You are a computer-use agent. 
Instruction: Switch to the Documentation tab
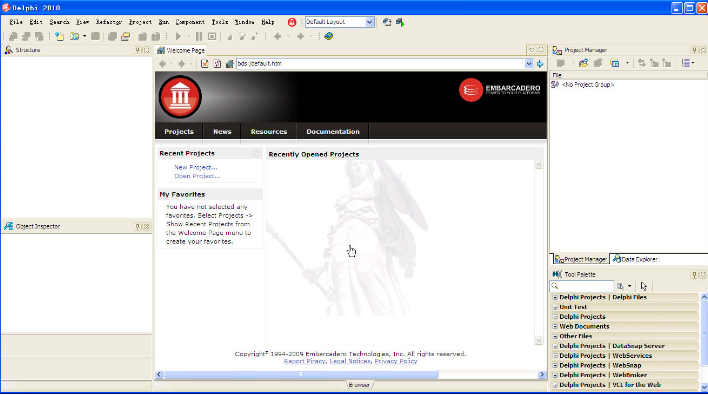coord(333,131)
